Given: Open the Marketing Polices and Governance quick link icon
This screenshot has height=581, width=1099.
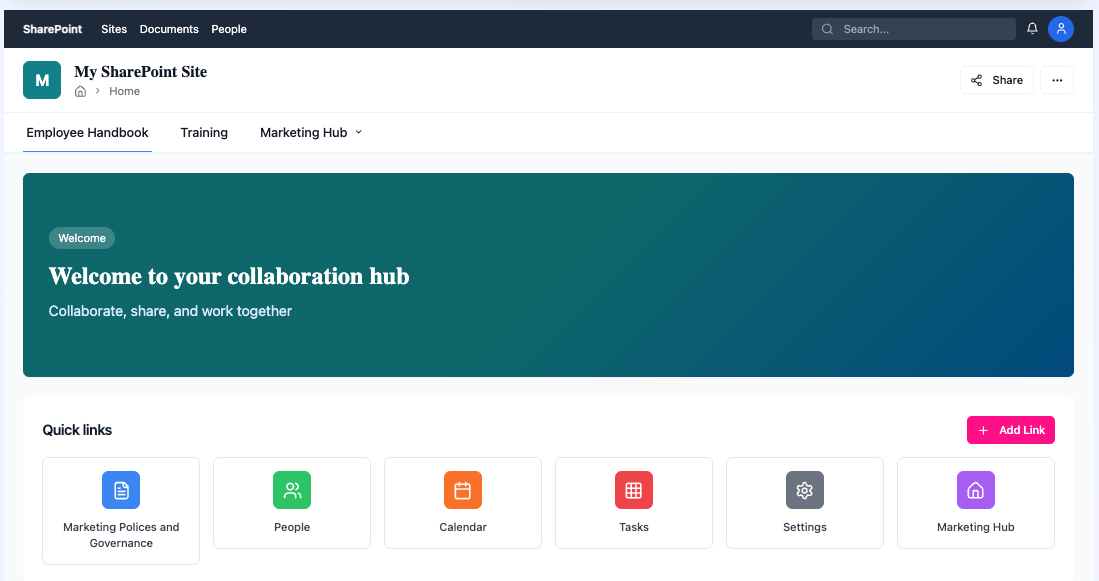Looking at the screenshot, I should click(x=121, y=490).
